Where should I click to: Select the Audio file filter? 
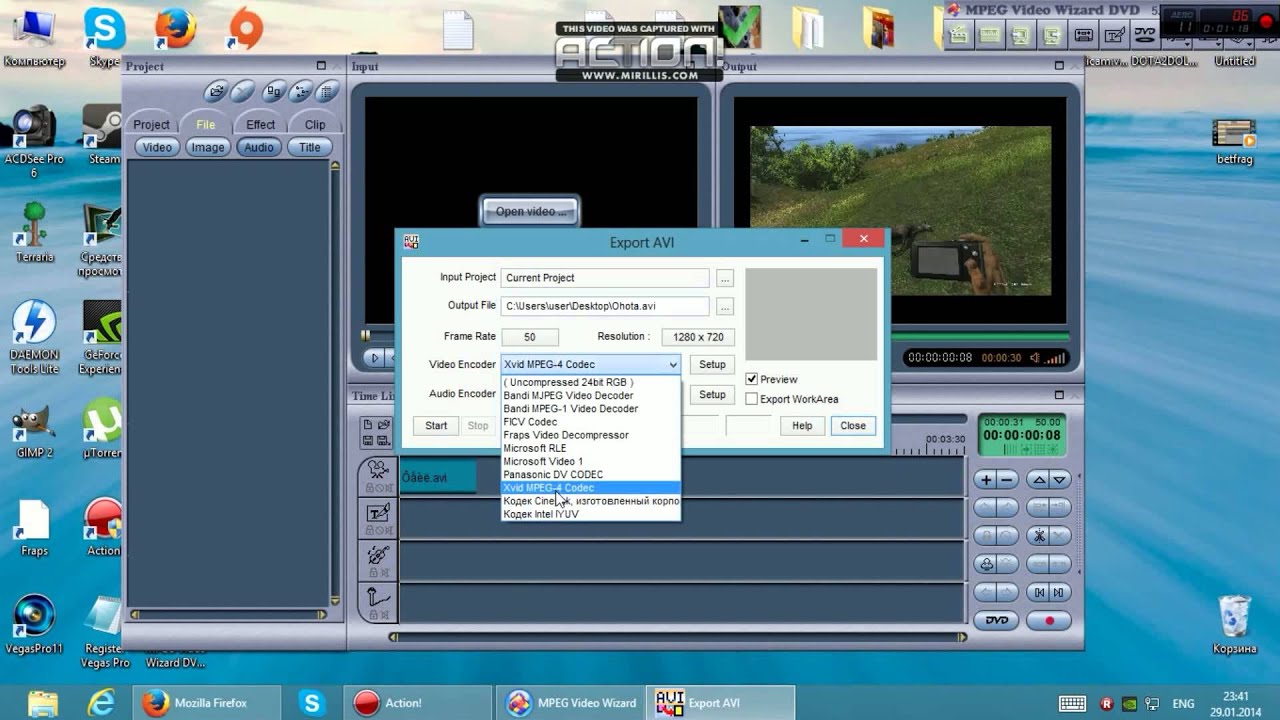coord(259,147)
